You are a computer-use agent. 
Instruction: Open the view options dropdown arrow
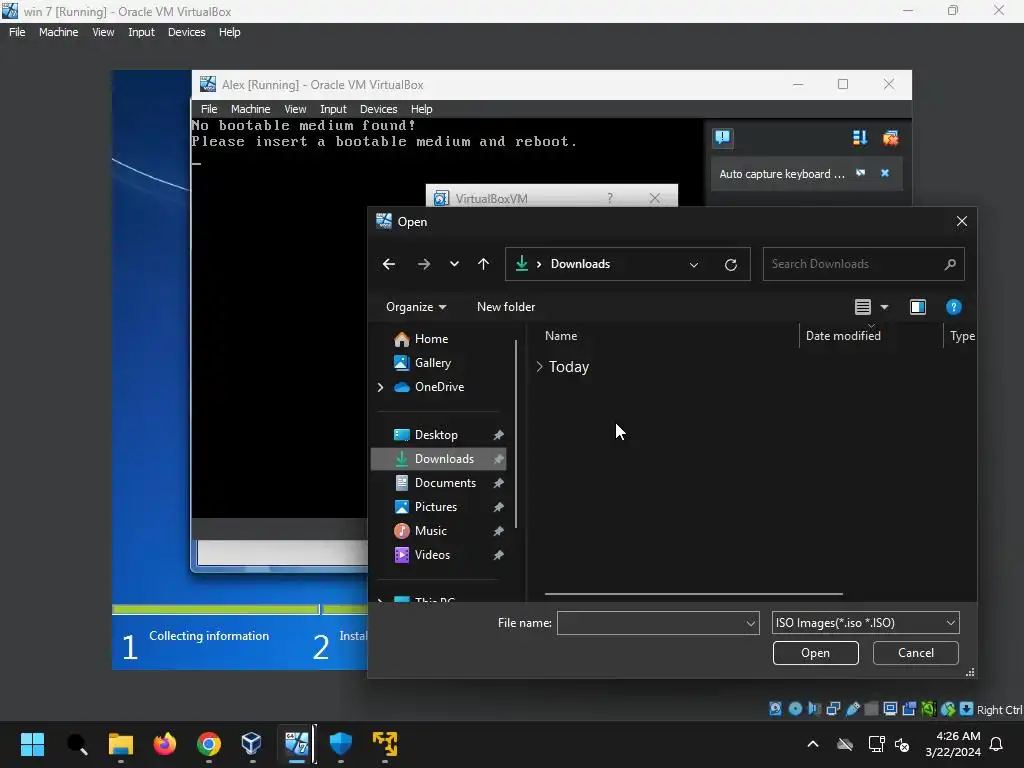coord(884,307)
